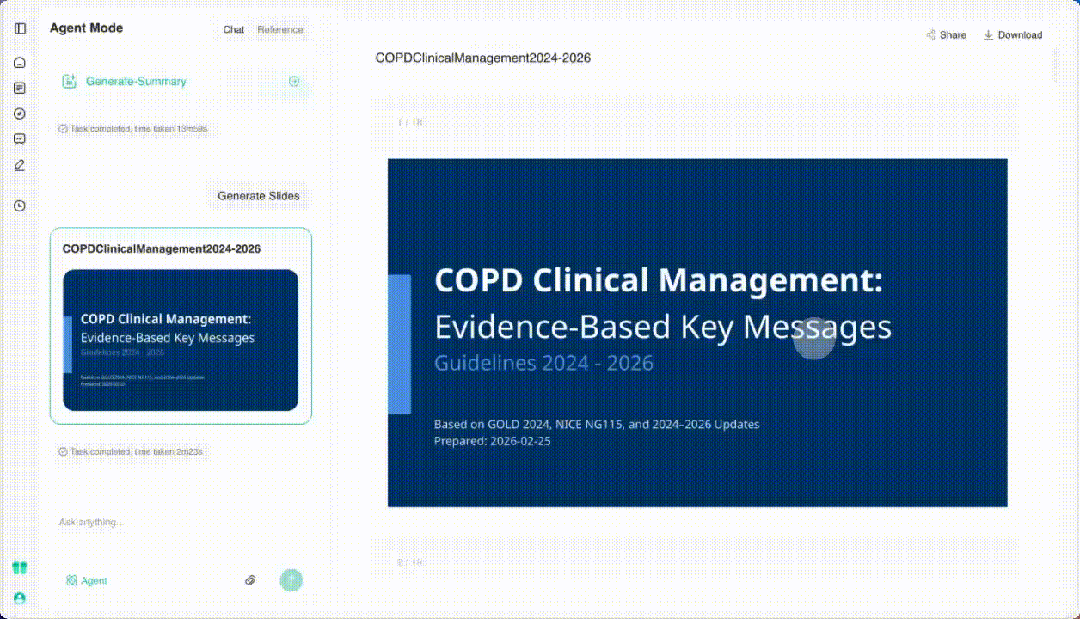
Task: Click arrow icon beside Generate-Summary
Action: [294, 81]
